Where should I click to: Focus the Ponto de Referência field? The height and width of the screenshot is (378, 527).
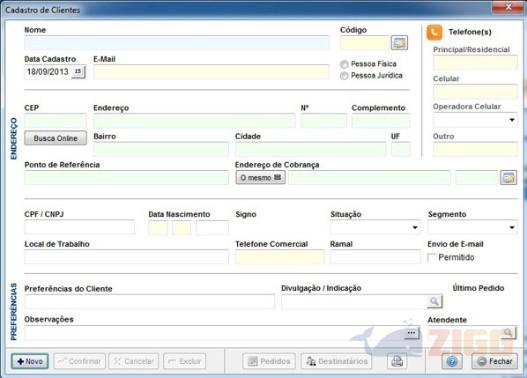pyautogui.click(x=126, y=178)
